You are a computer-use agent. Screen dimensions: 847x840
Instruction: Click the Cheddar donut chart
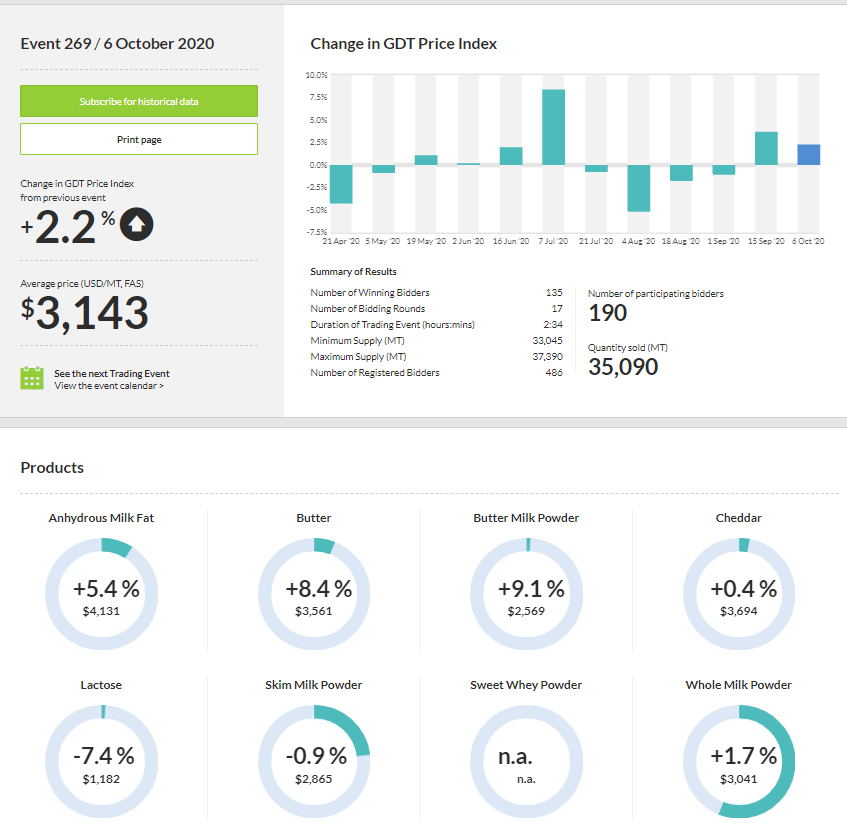pyautogui.click(x=739, y=595)
